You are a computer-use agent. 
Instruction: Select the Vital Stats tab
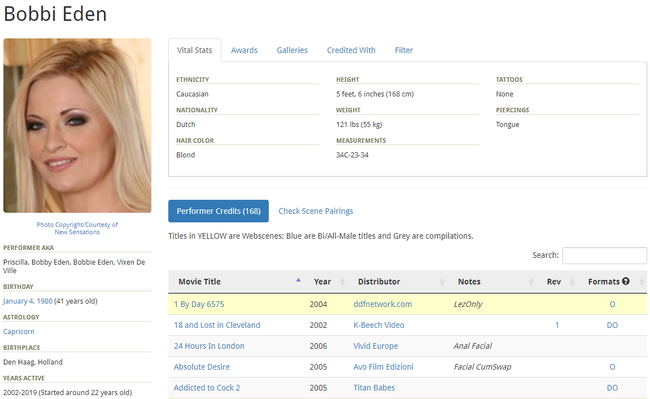coord(194,50)
